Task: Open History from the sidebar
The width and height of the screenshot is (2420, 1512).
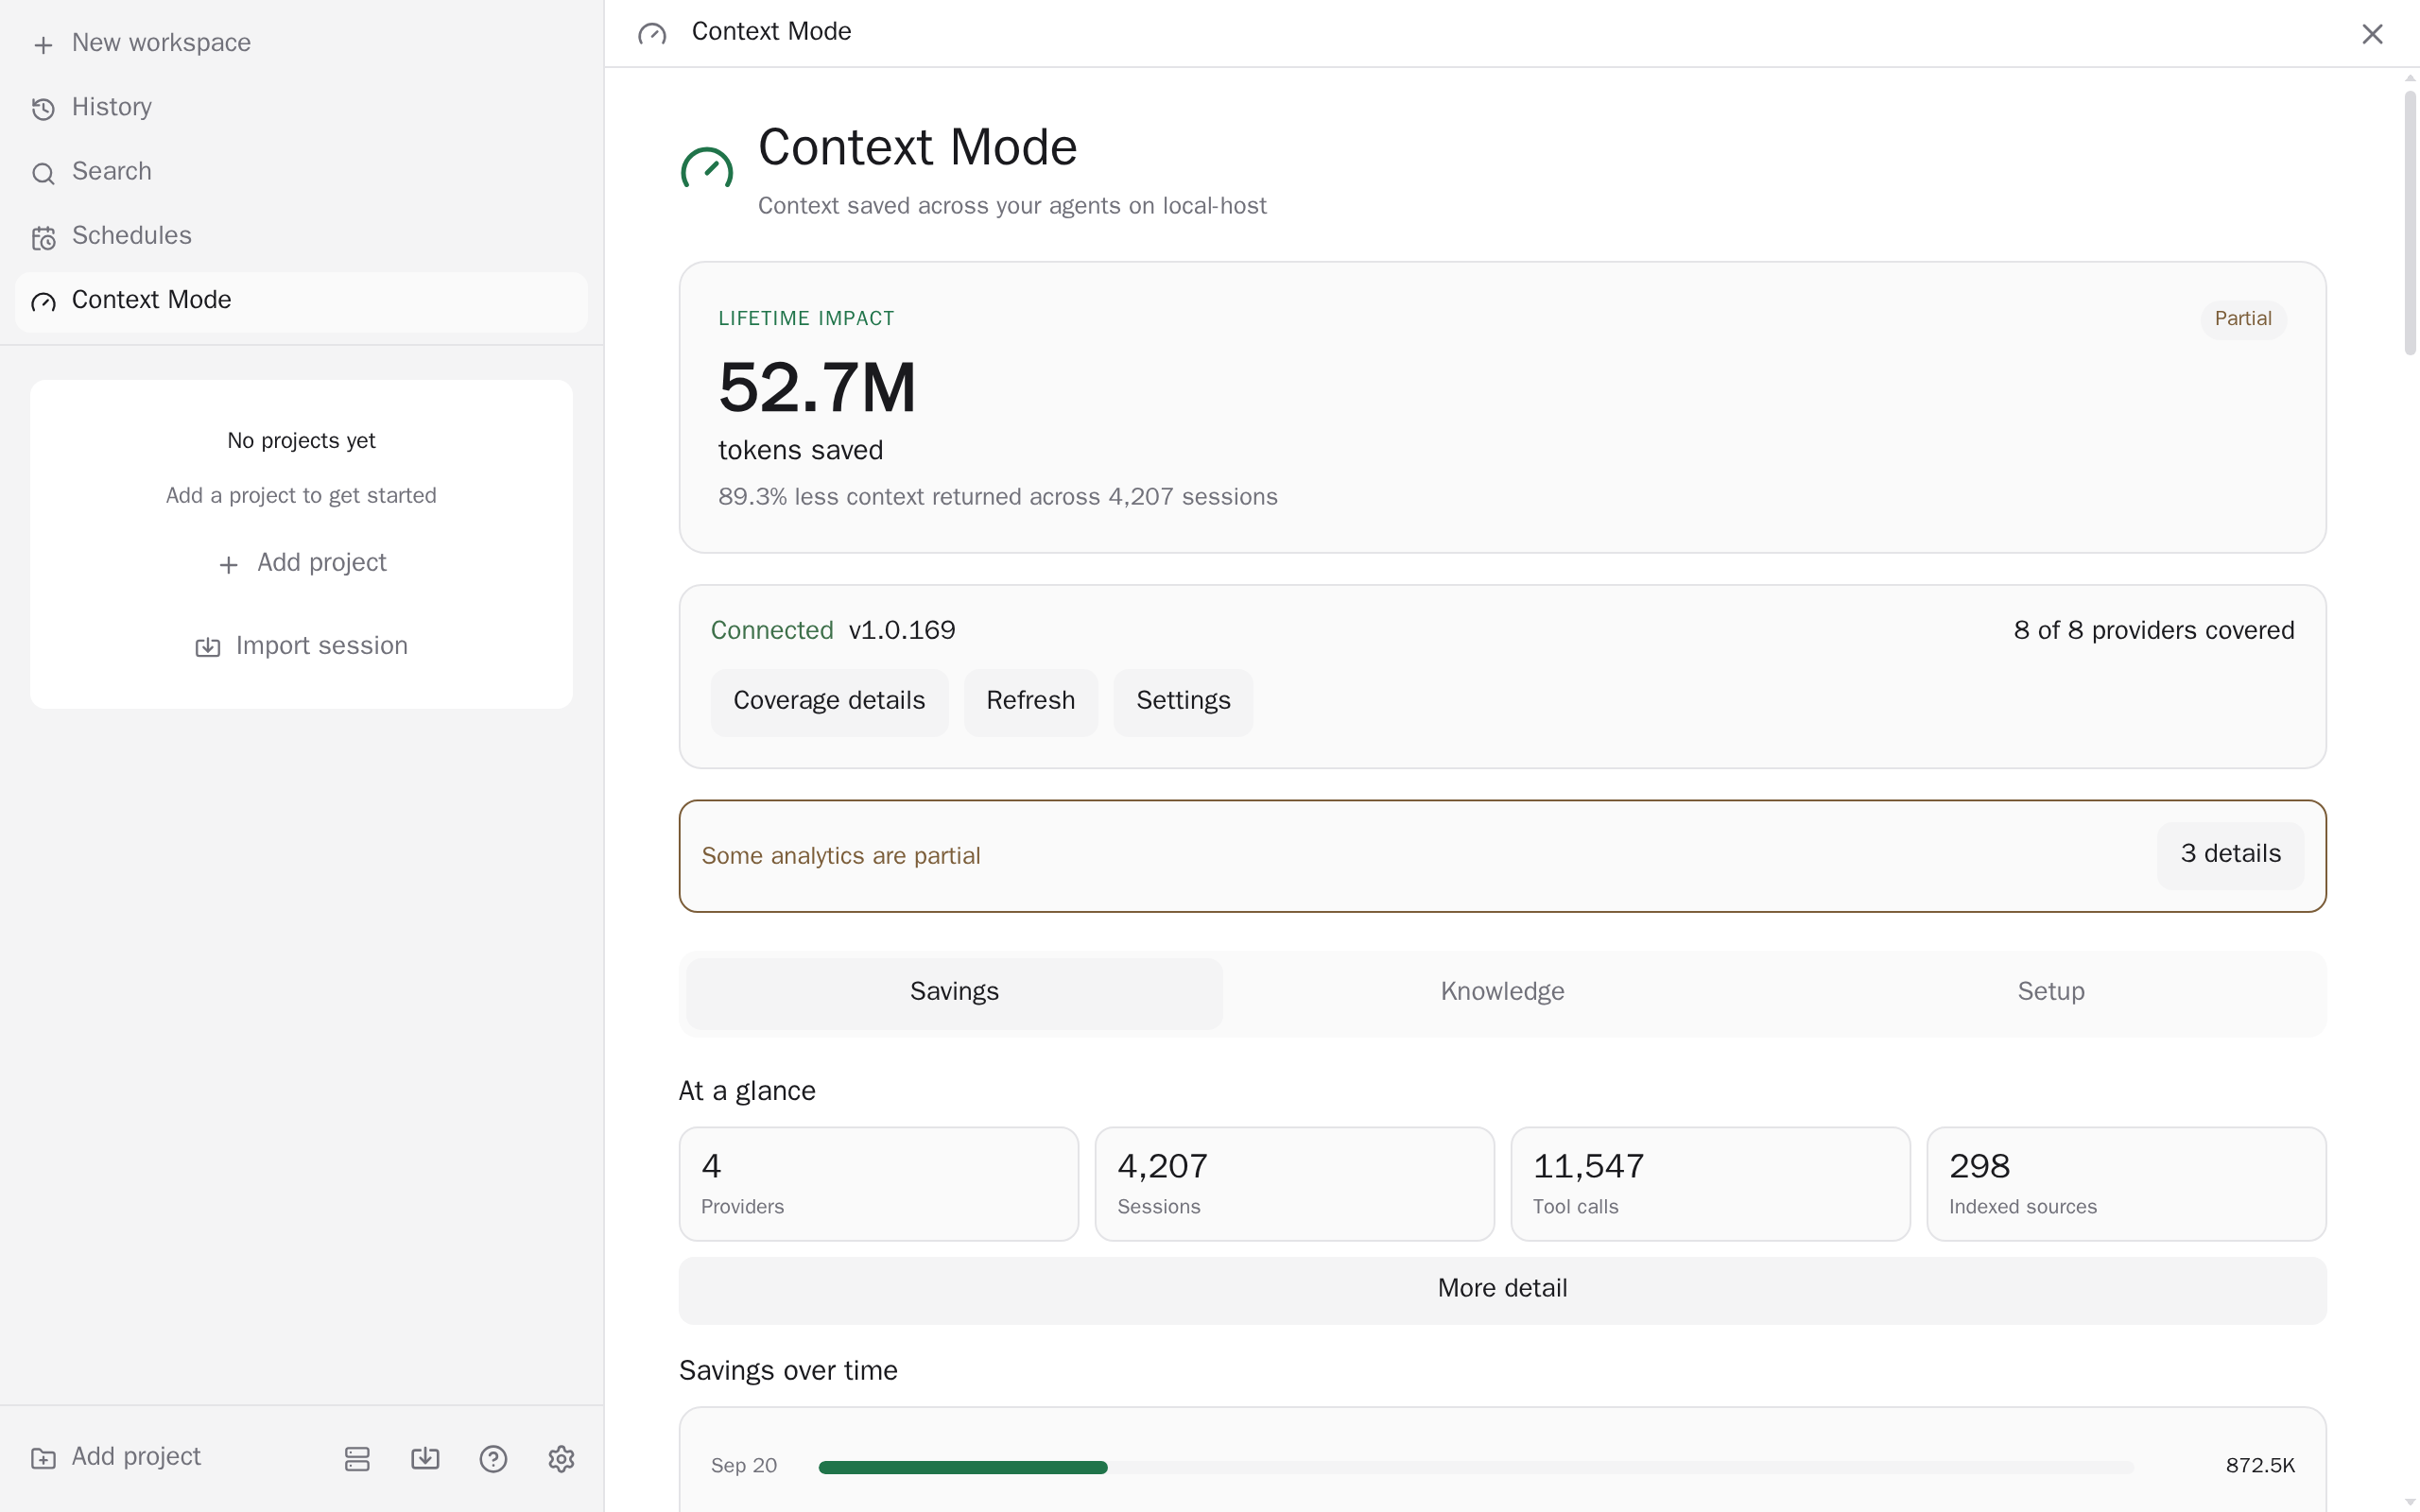Action: [301, 107]
